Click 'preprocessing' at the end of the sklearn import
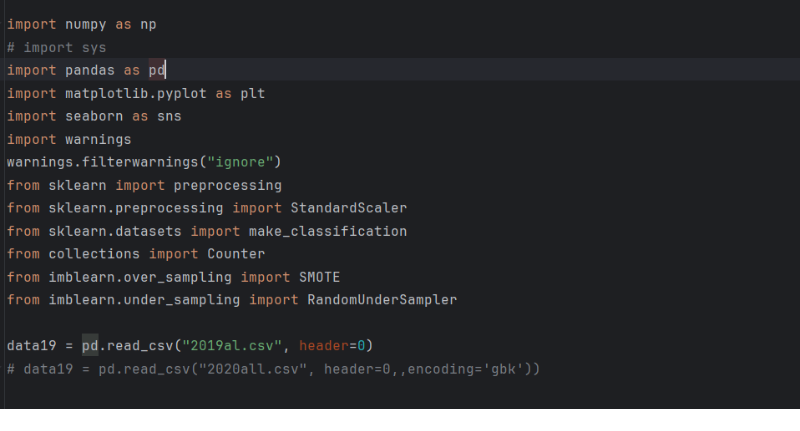Viewport: 800px width, 431px height. point(227,185)
